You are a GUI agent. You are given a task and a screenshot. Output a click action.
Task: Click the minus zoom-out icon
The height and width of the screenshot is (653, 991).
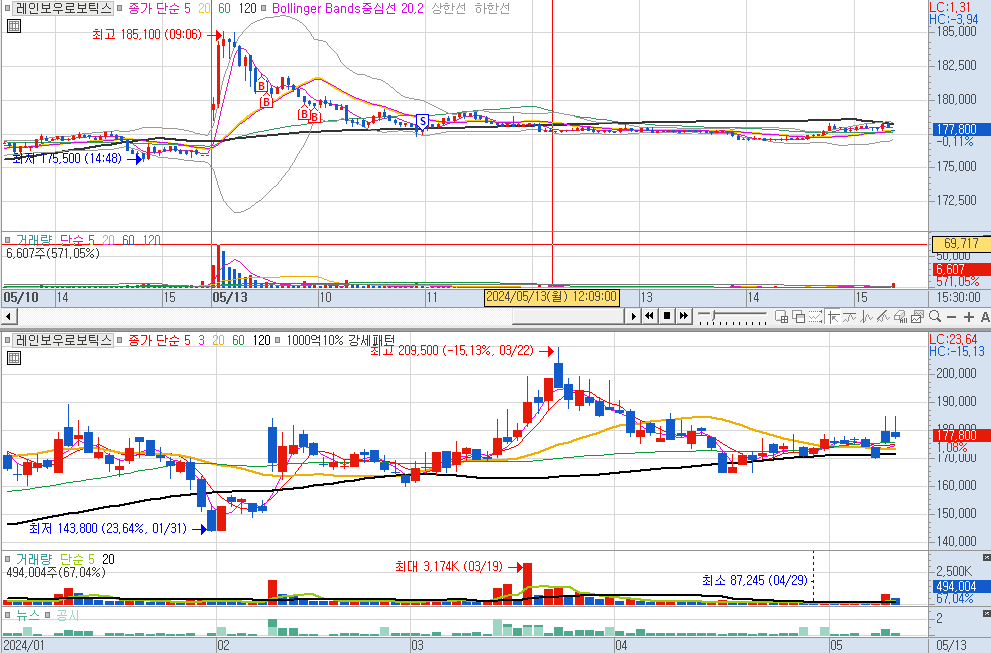point(952,317)
